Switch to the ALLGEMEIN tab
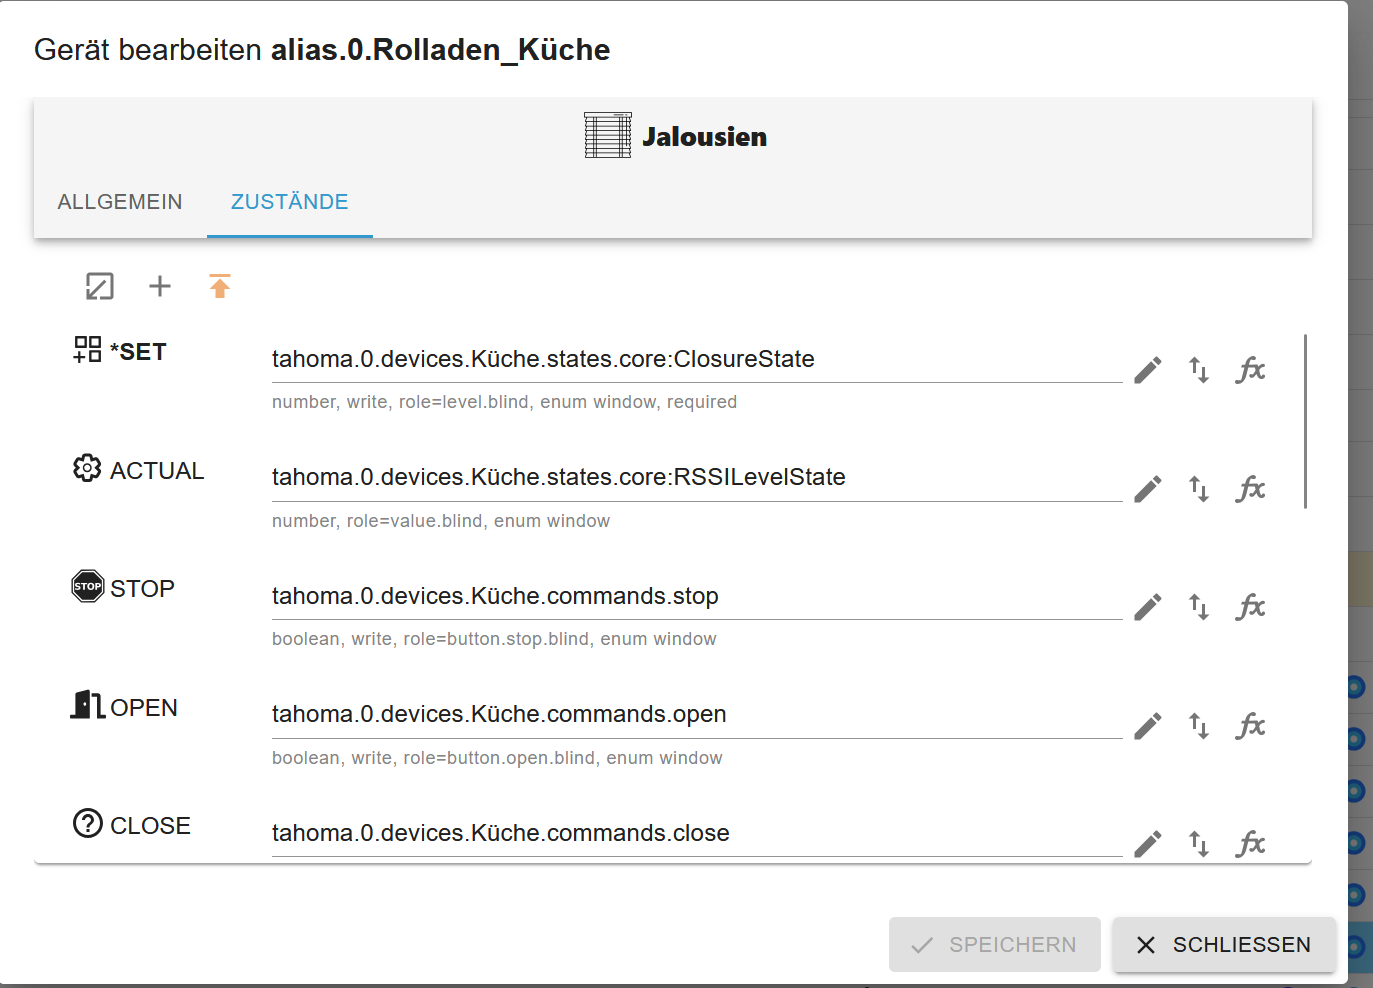1373x988 pixels. coord(120,202)
